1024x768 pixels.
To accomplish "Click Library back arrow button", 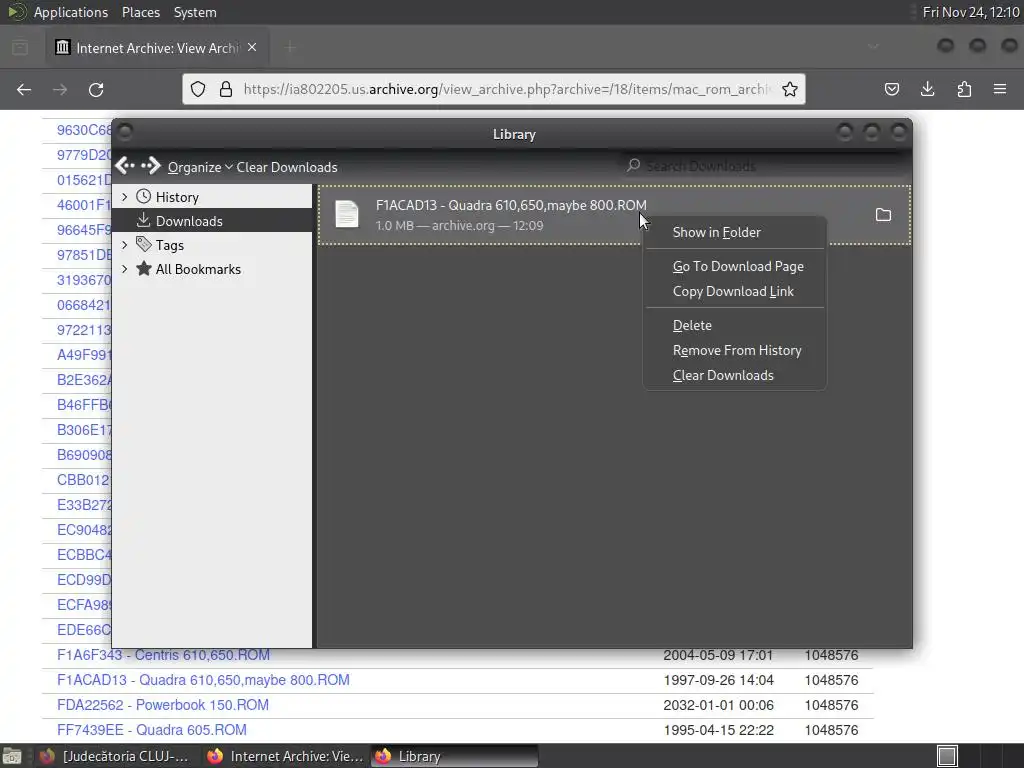I will pos(125,166).
